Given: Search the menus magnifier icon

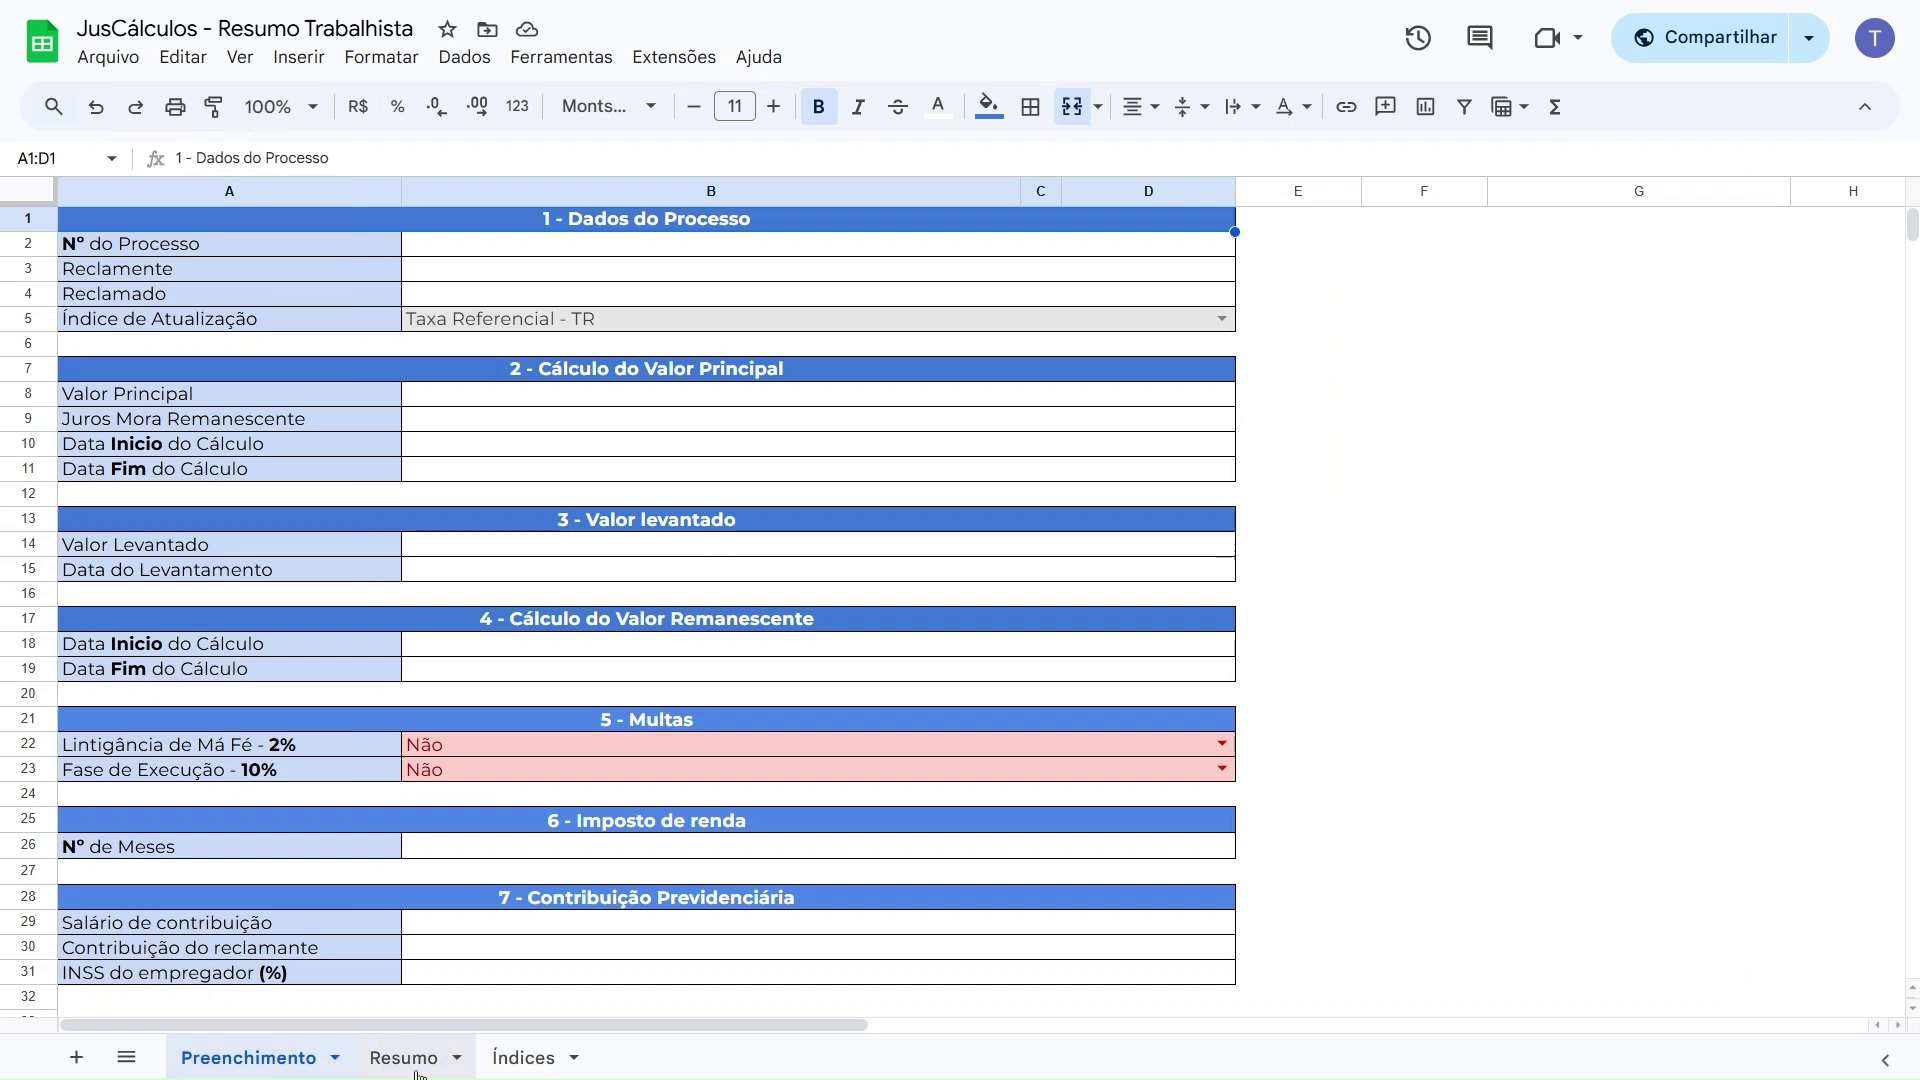Looking at the screenshot, I should tap(54, 106).
